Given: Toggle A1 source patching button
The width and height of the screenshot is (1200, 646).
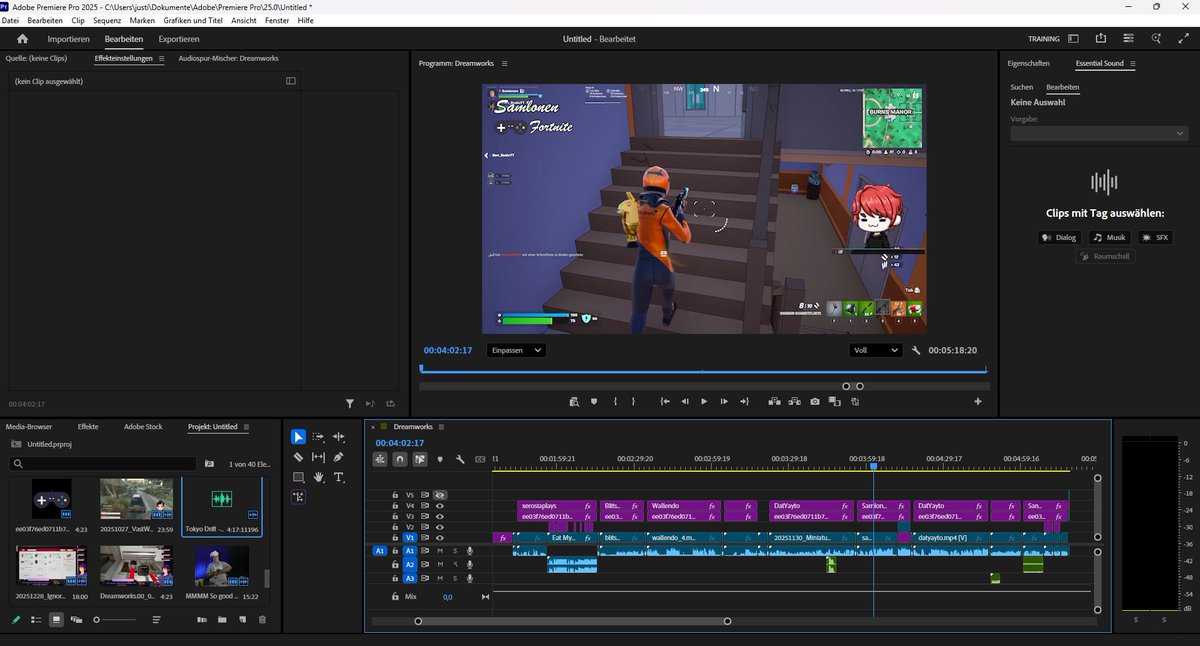Looking at the screenshot, I should coord(380,551).
